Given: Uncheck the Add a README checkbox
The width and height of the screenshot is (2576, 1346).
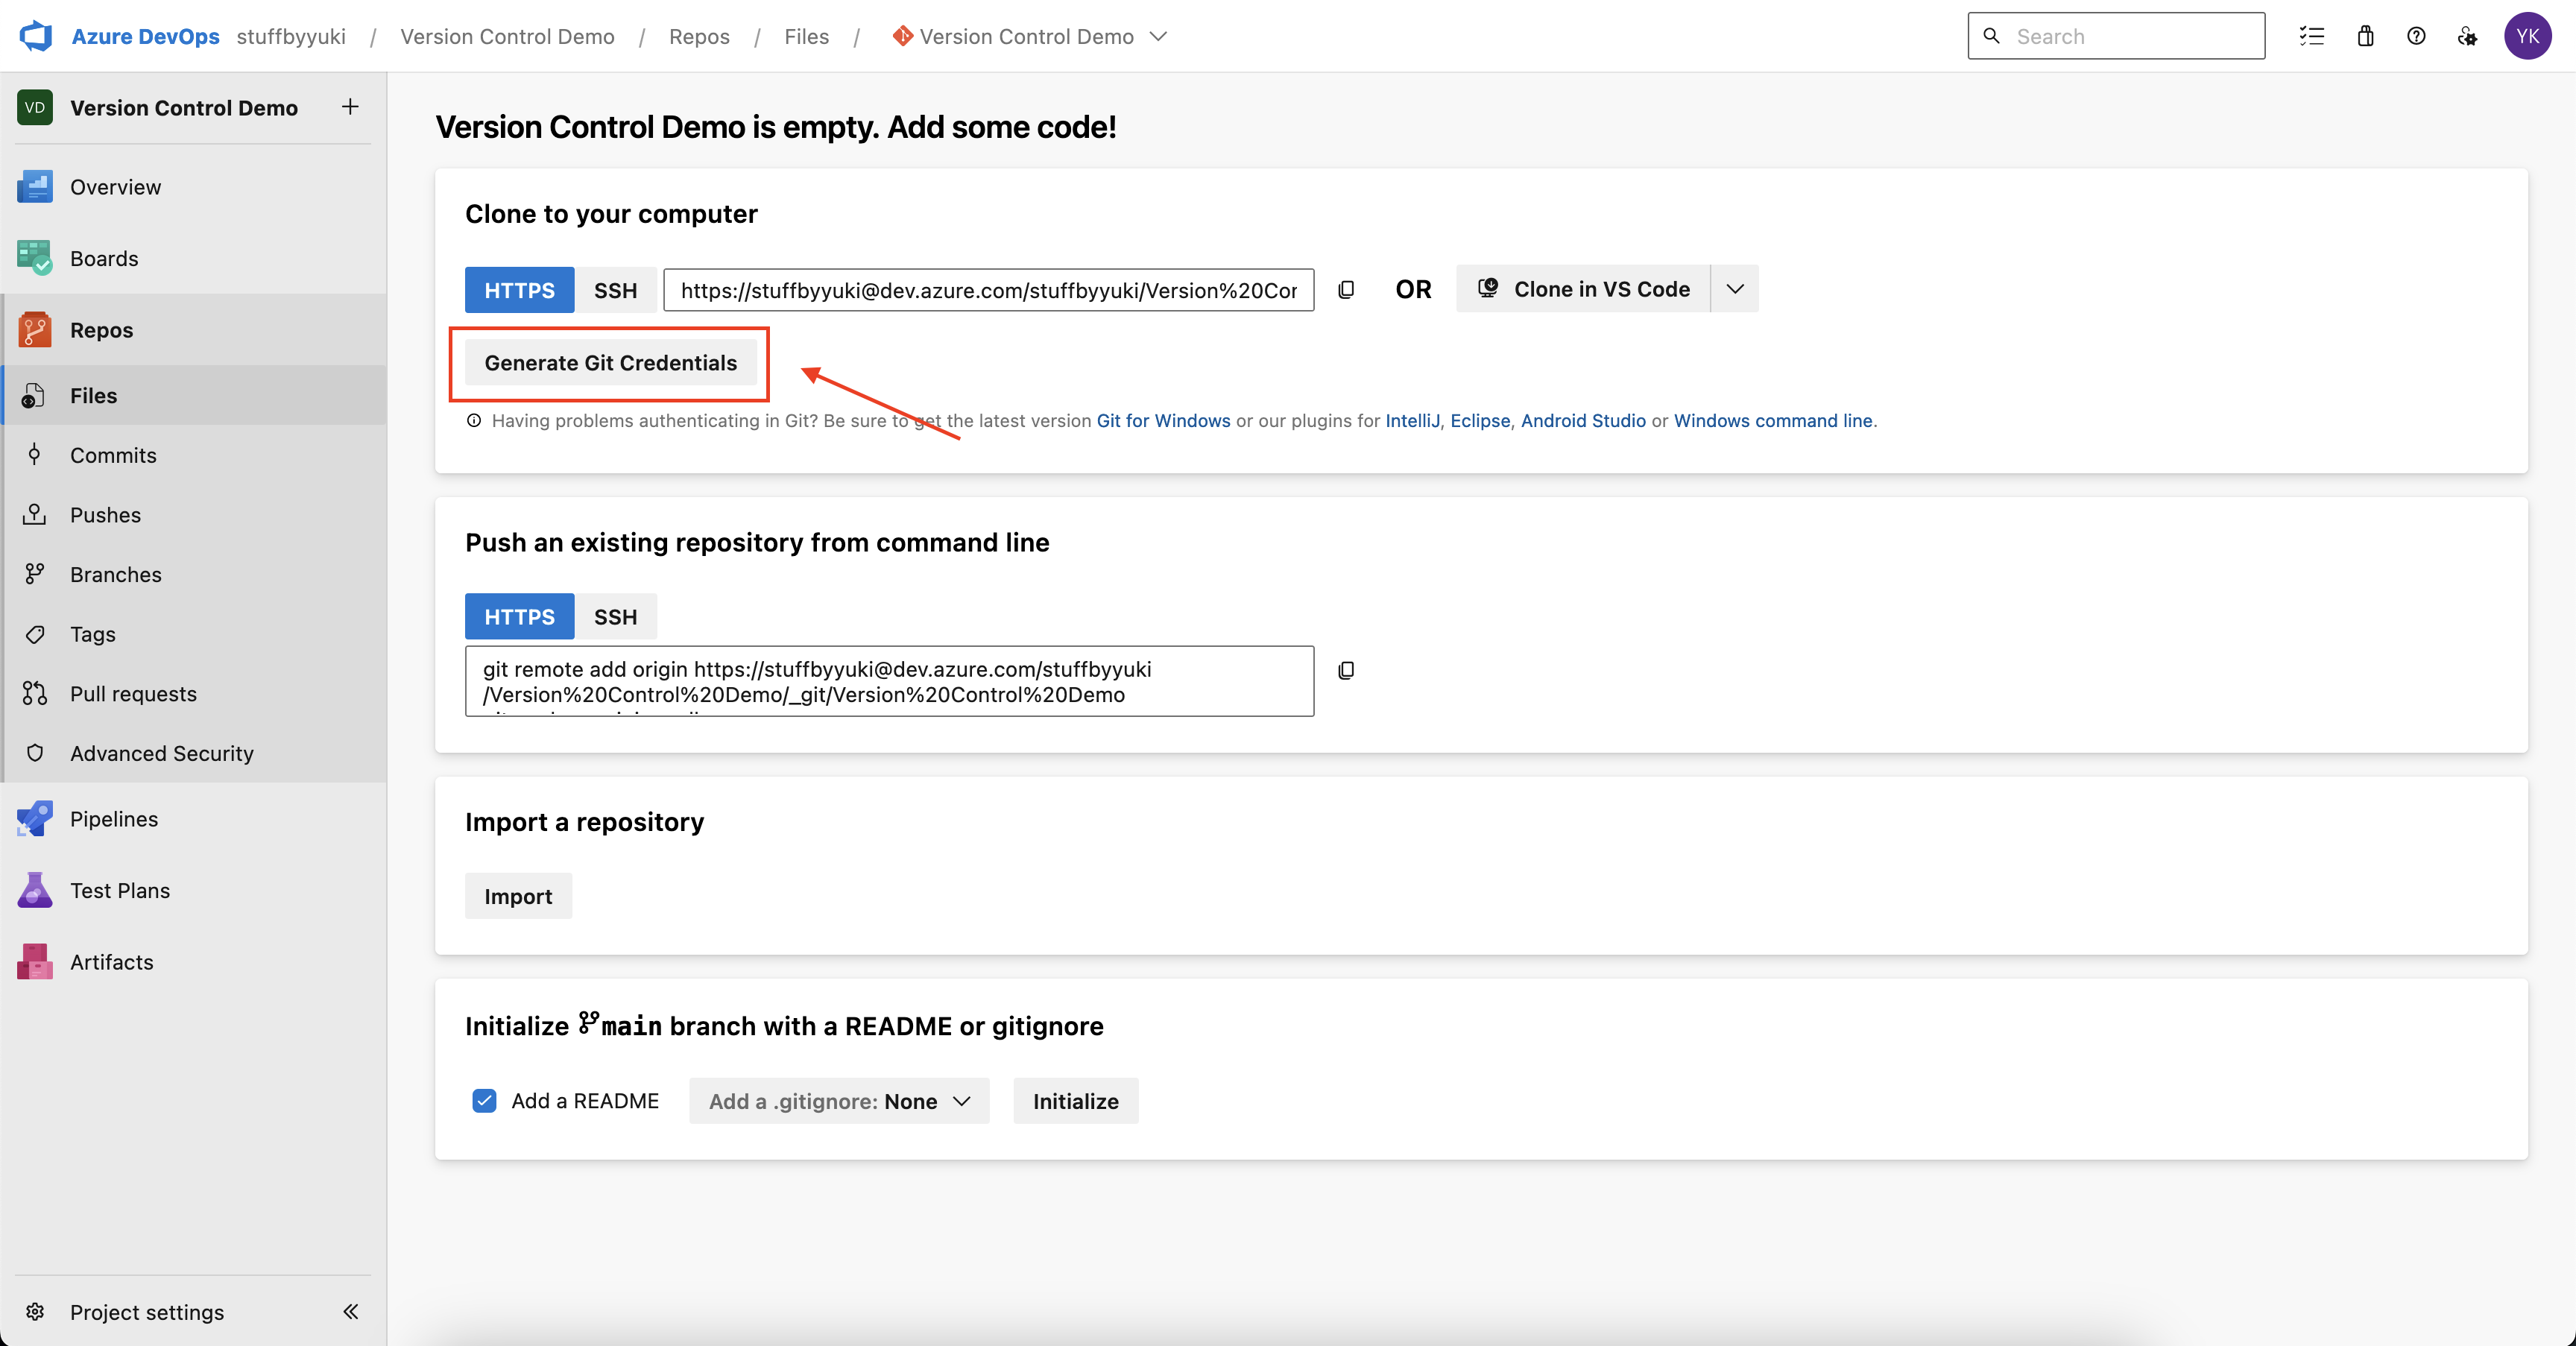Looking at the screenshot, I should point(484,1101).
